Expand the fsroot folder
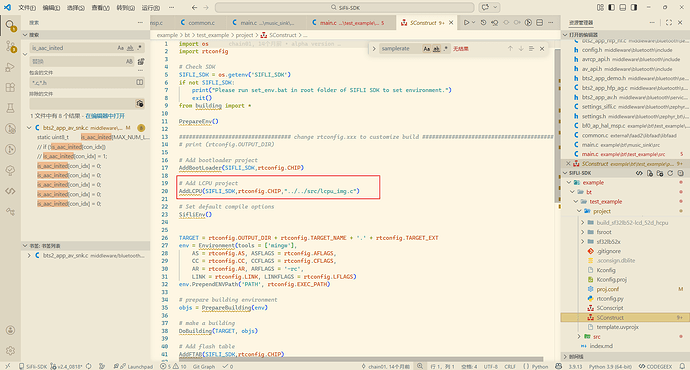The image size is (690, 370). click(x=583, y=232)
